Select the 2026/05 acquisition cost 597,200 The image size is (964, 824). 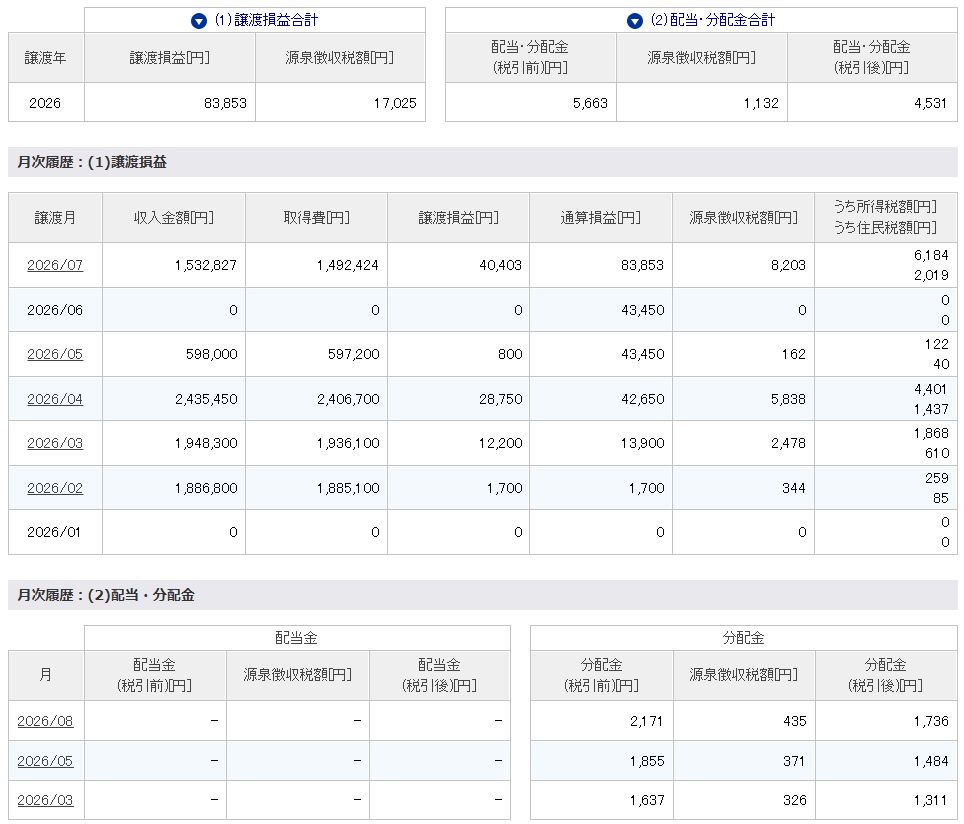(x=354, y=354)
